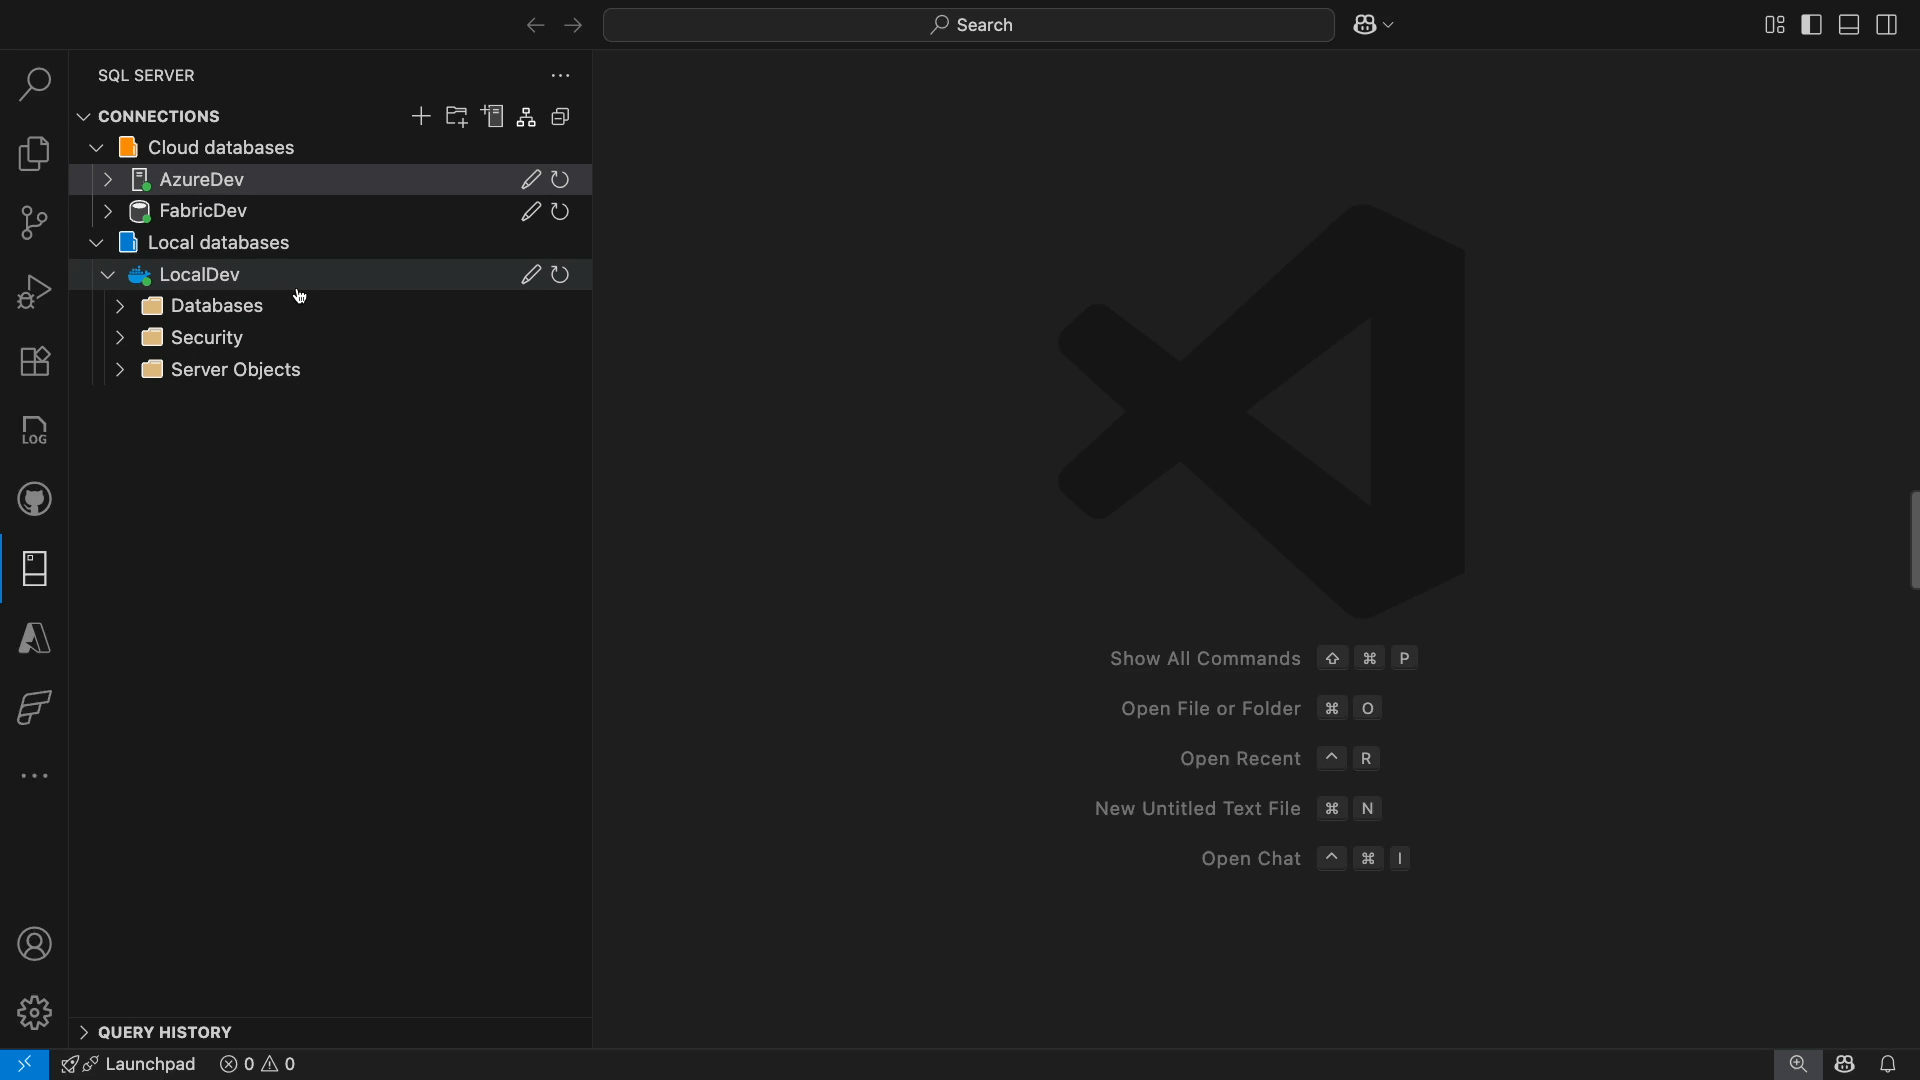Screen dimensions: 1920x1080
Task: Edit the AzureDev connection
Action: click(x=531, y=180)
